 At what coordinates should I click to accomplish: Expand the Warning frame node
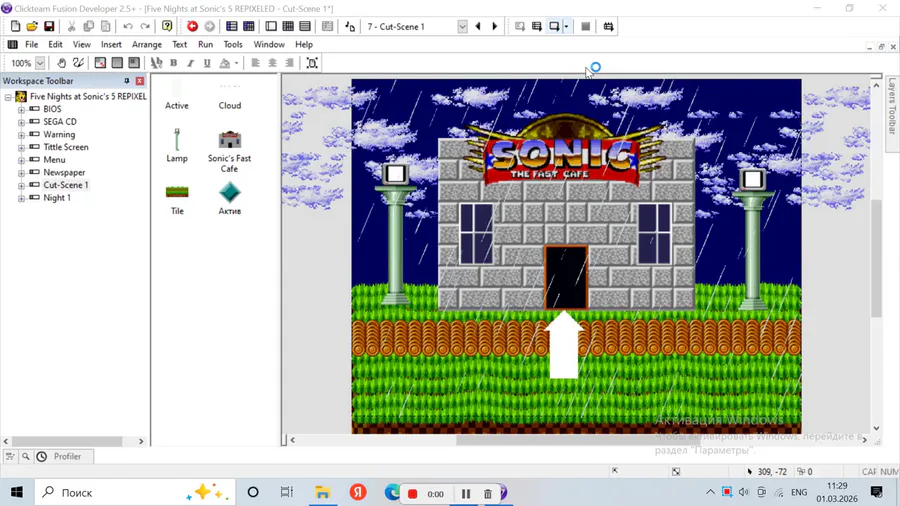(x=21, y=134)
